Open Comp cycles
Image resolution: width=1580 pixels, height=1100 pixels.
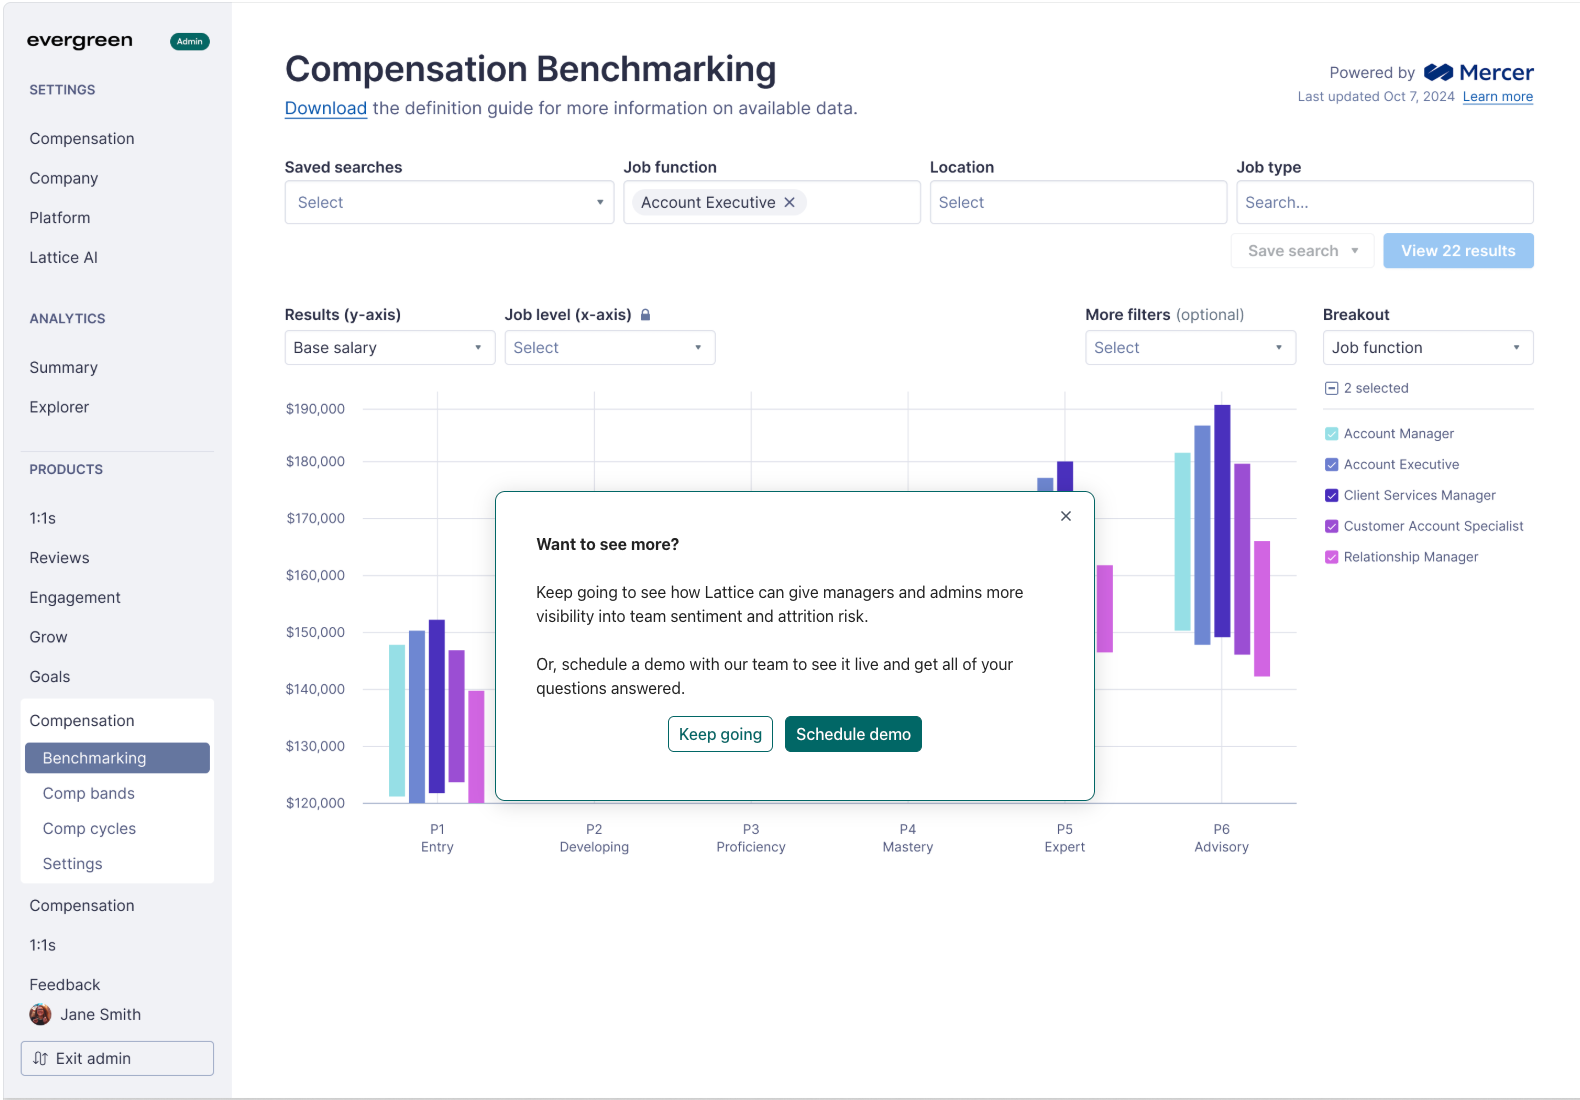click(x=89, y=829)
